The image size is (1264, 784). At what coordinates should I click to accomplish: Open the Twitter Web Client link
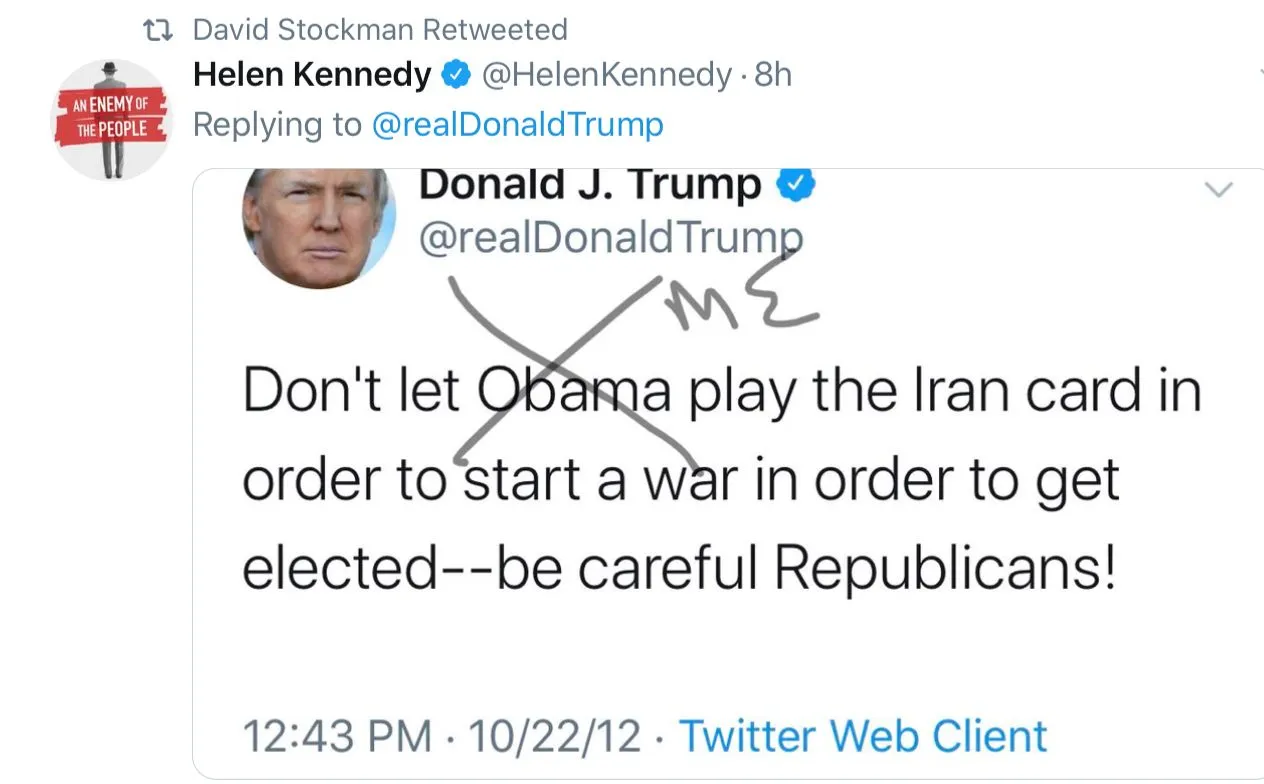(x=863, y=737)
